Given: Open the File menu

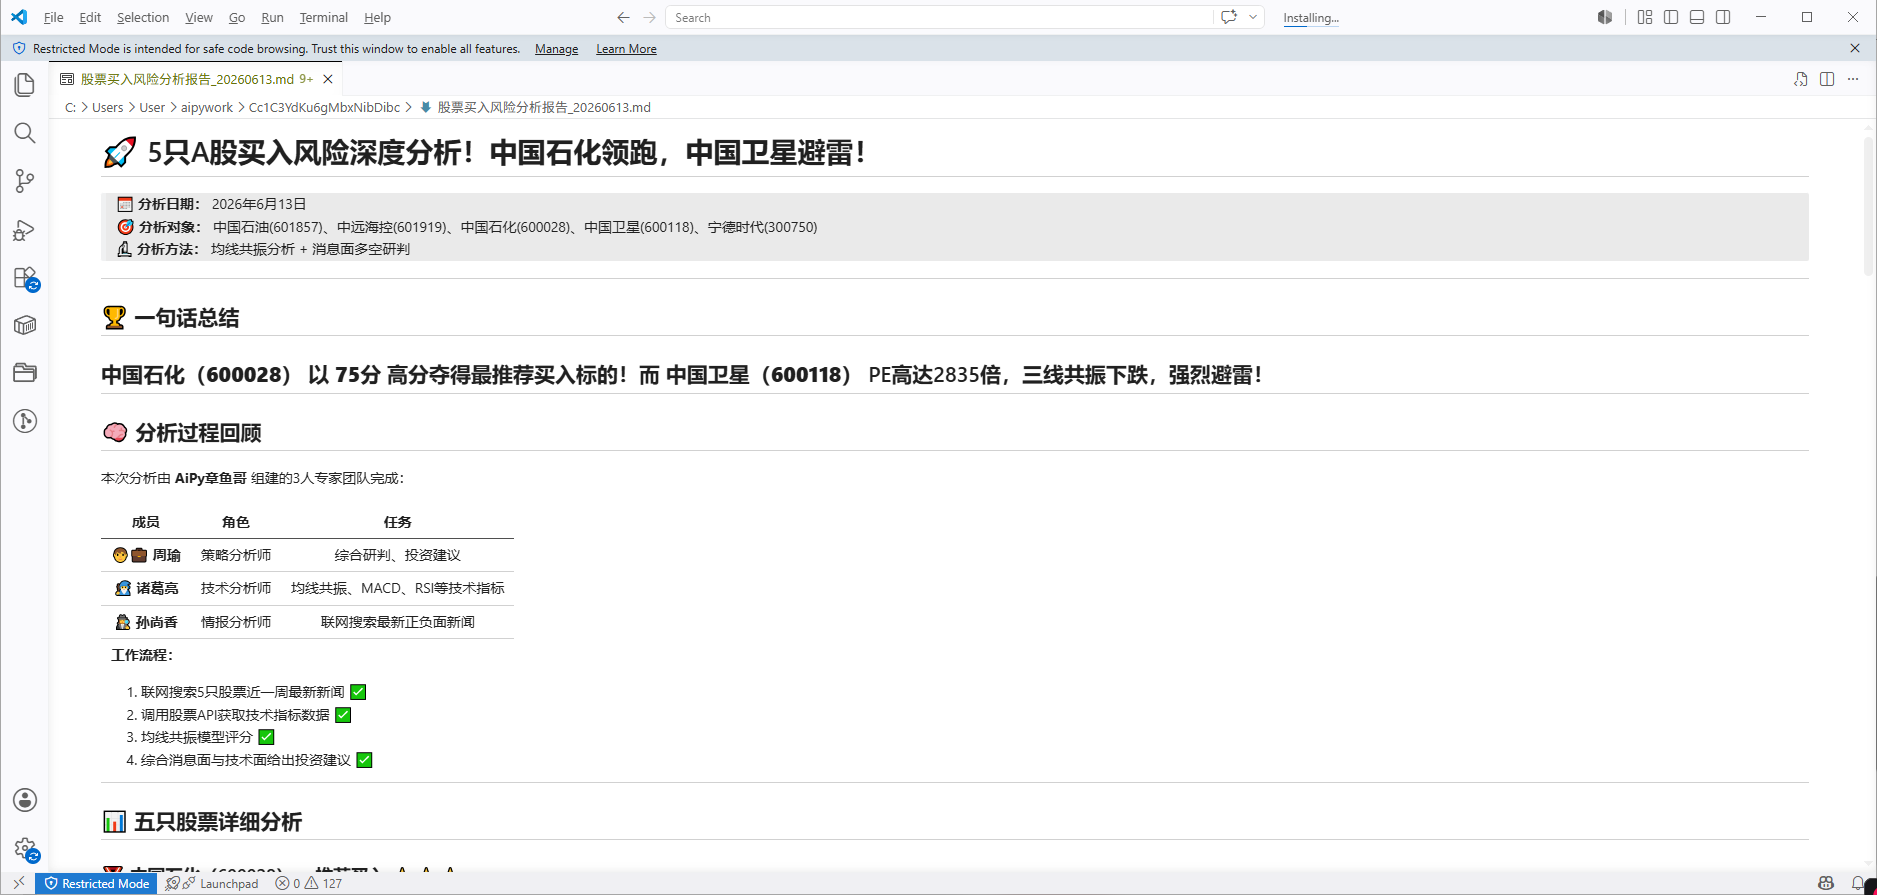Looking at the screenshot, I should click(54, 17).
